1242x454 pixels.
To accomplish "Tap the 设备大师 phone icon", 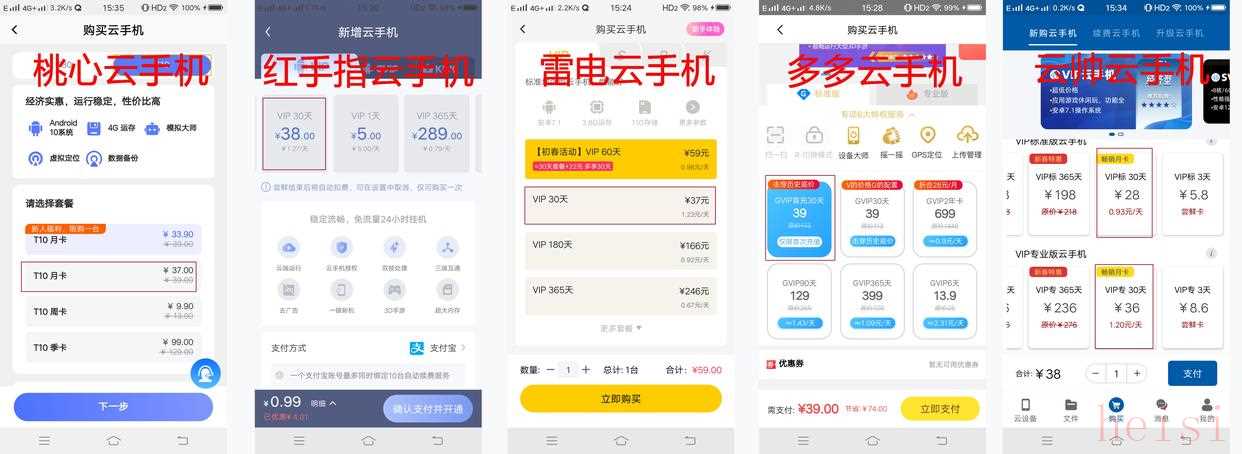I will [853, 136].
